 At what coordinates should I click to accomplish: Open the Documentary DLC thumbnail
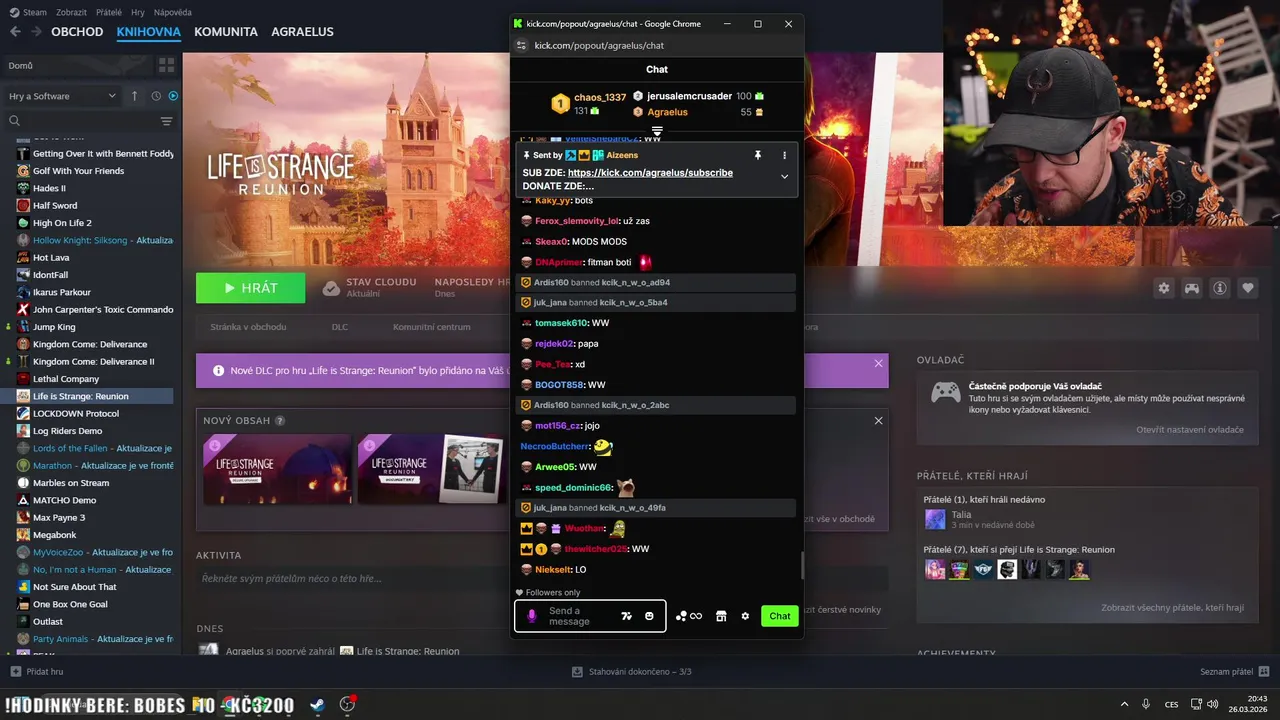430,469
